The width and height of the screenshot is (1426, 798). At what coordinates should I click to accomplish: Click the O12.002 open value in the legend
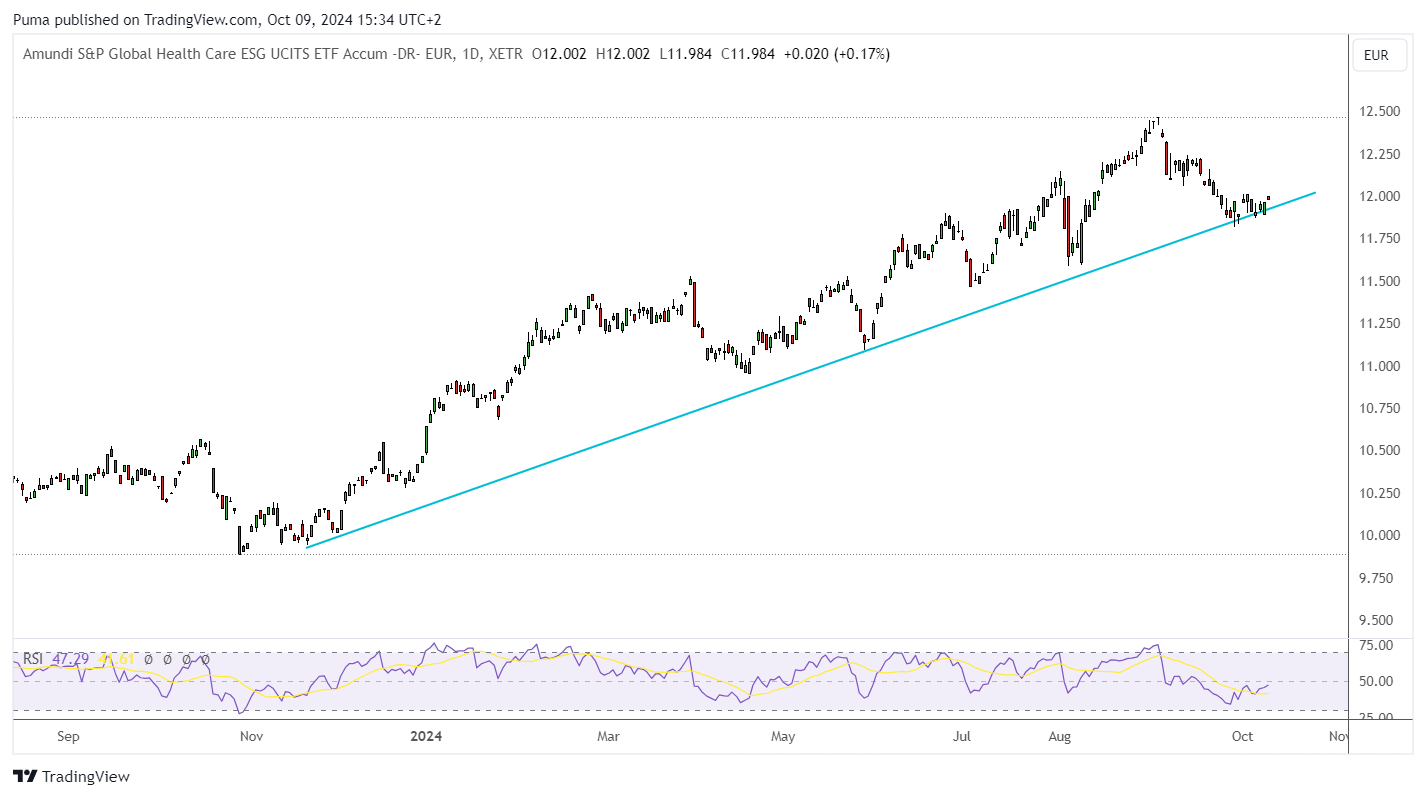click(560, 54)
